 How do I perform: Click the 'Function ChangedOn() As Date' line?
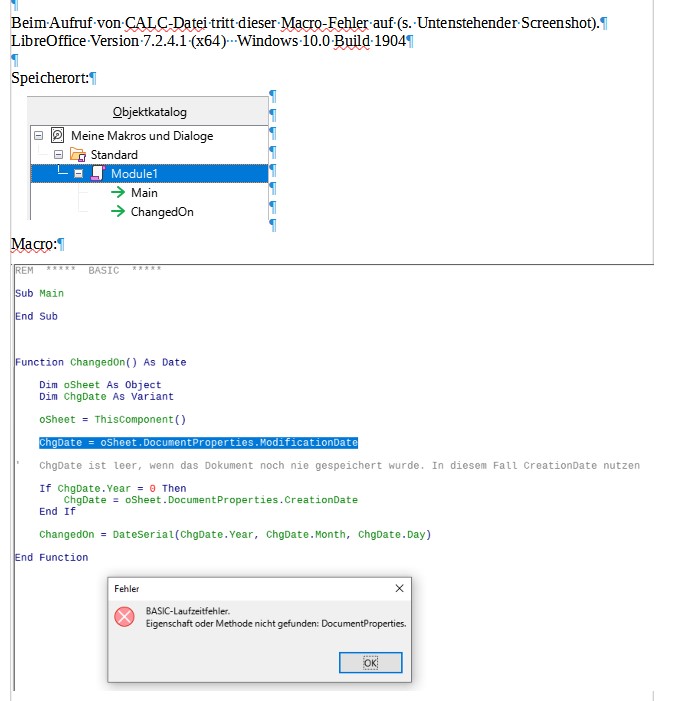101,362
